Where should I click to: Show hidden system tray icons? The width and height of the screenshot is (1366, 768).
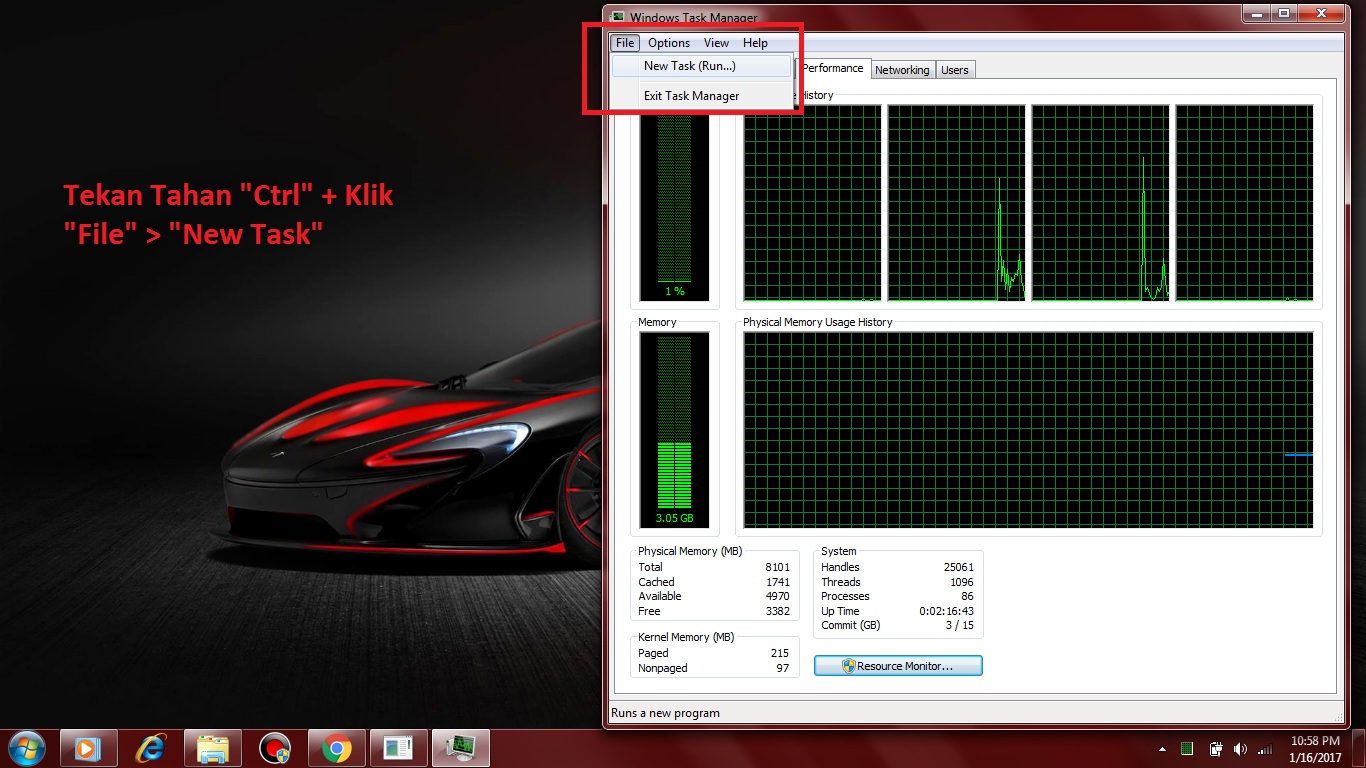(x=1162, y=749)
